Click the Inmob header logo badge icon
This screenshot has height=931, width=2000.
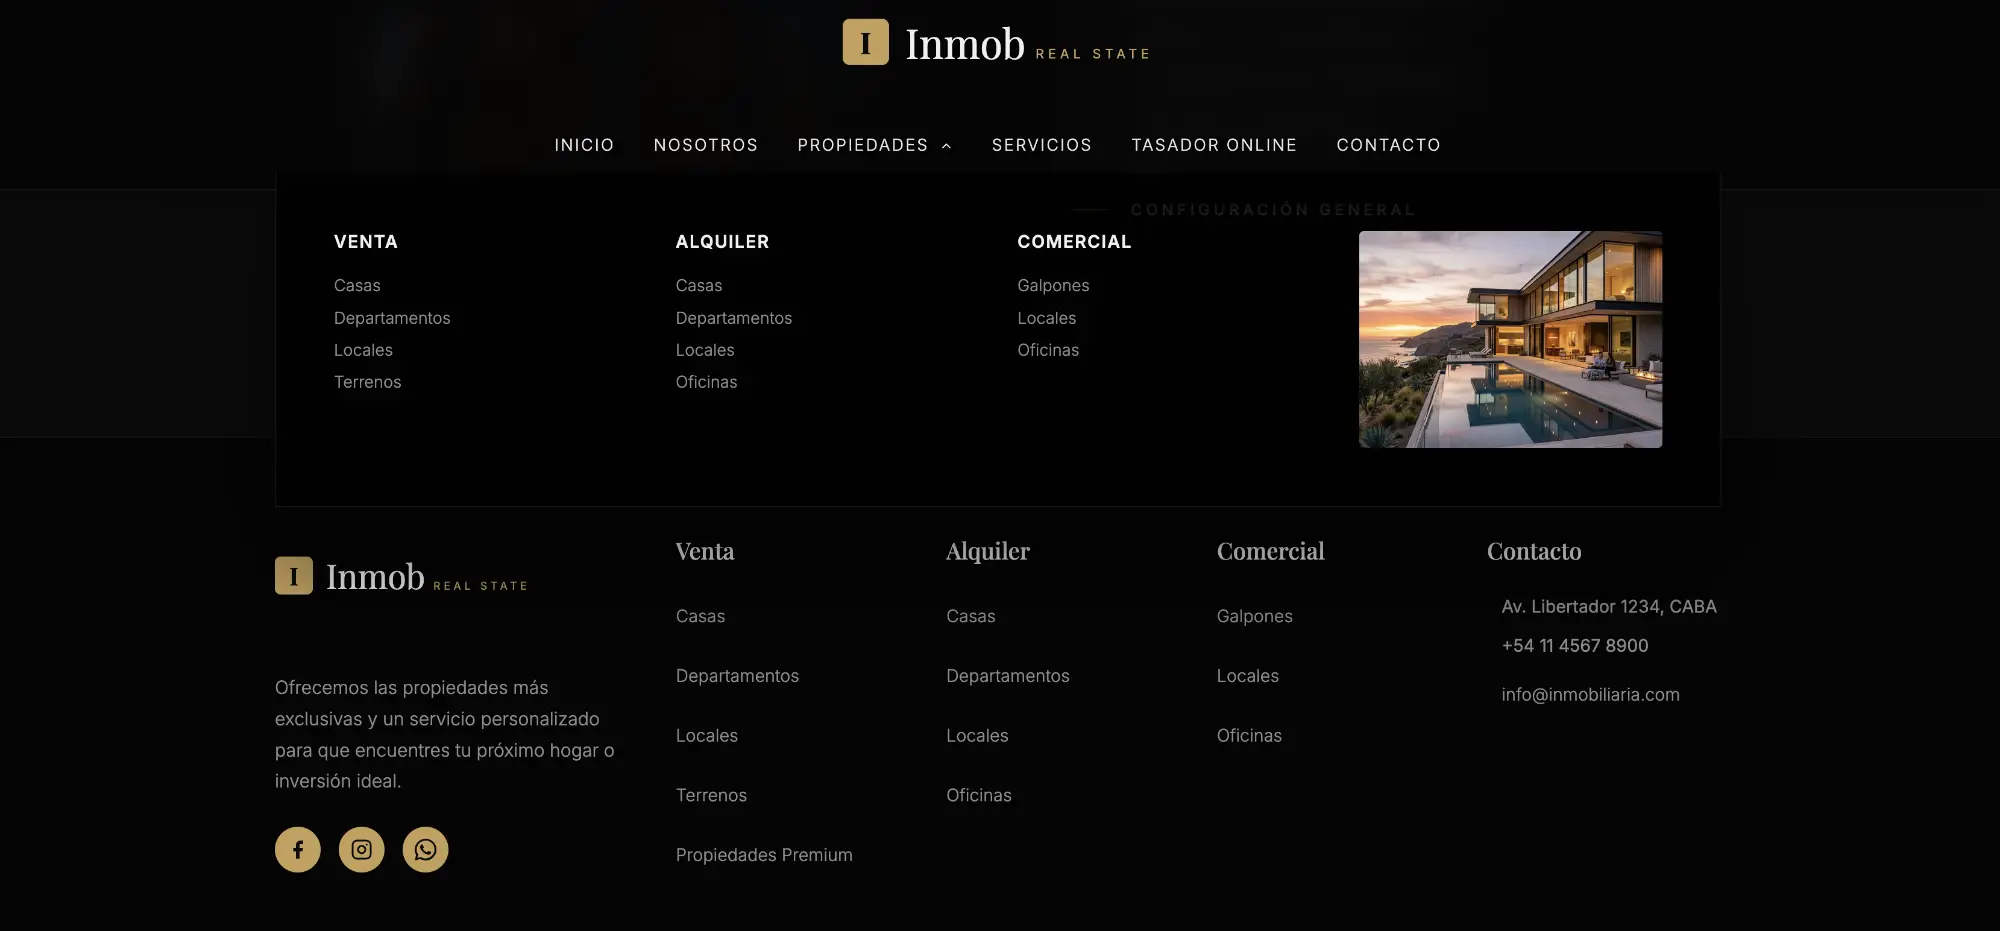click(x=865, y=42)
